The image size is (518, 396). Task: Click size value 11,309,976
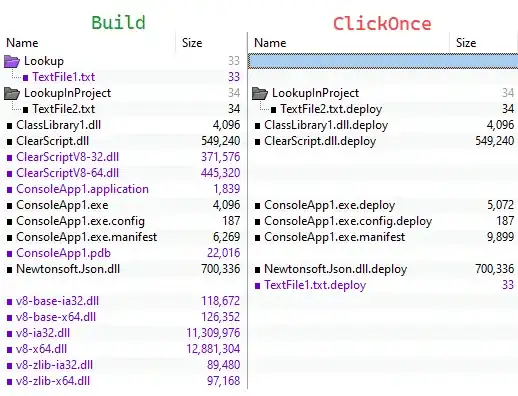pos(213,333)
